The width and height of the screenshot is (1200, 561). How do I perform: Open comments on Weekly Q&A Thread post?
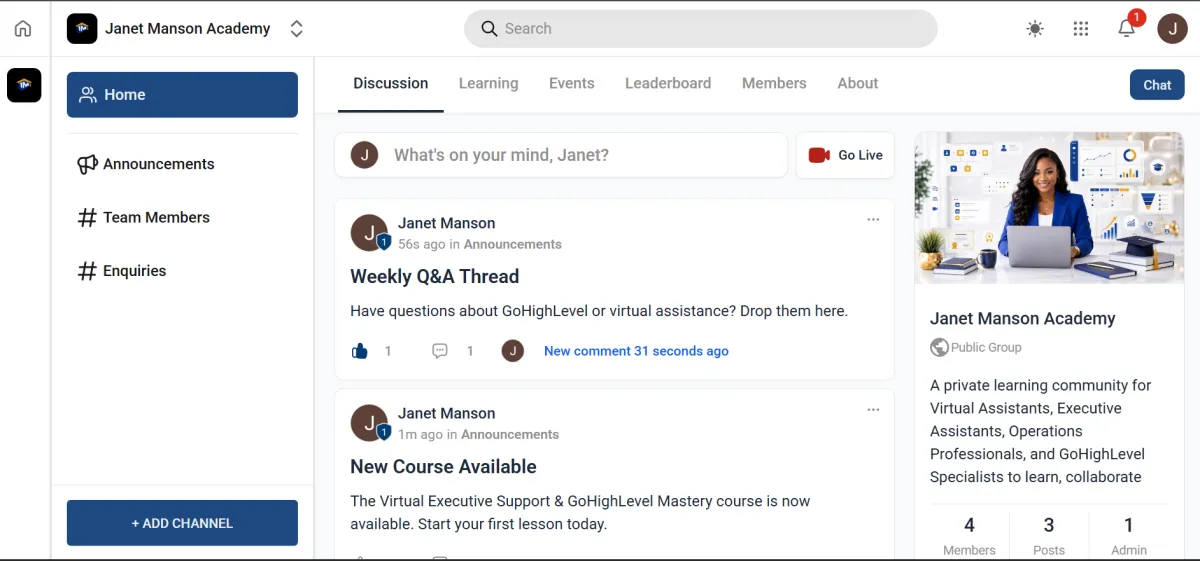point(440,351)
